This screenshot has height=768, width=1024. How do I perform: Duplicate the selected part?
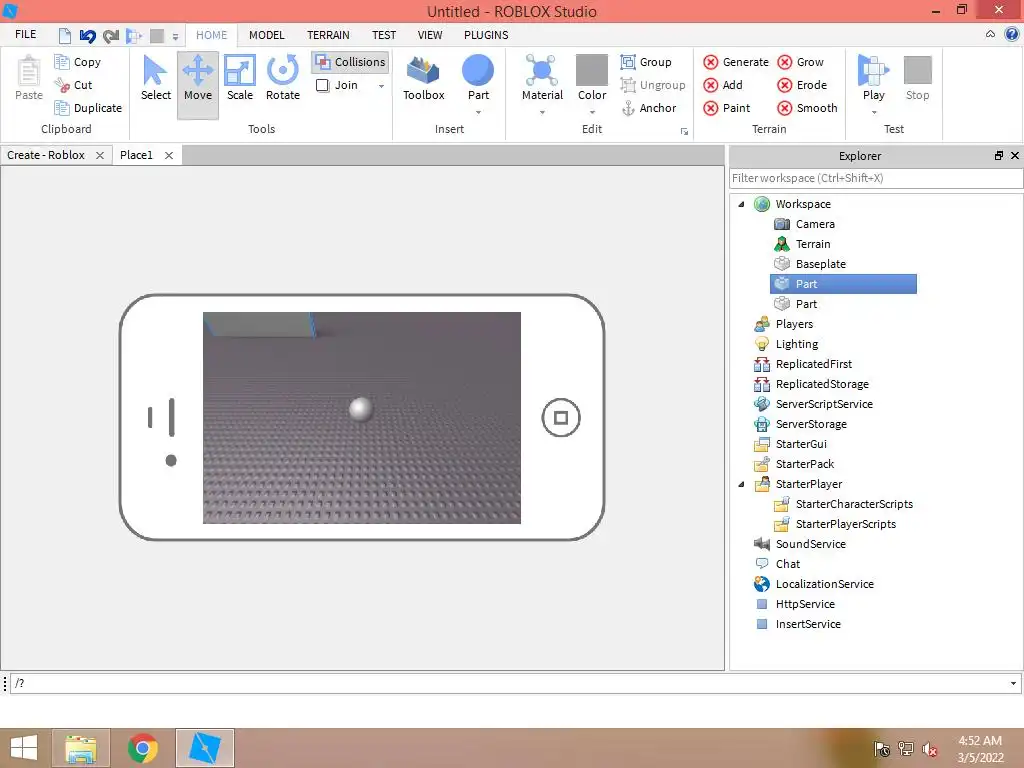point(88,108)
